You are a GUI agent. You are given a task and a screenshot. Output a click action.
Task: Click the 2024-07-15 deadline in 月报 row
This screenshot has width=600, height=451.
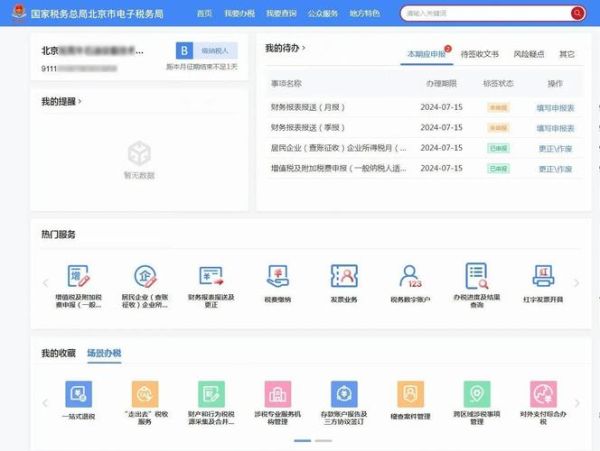coord(442,107)
